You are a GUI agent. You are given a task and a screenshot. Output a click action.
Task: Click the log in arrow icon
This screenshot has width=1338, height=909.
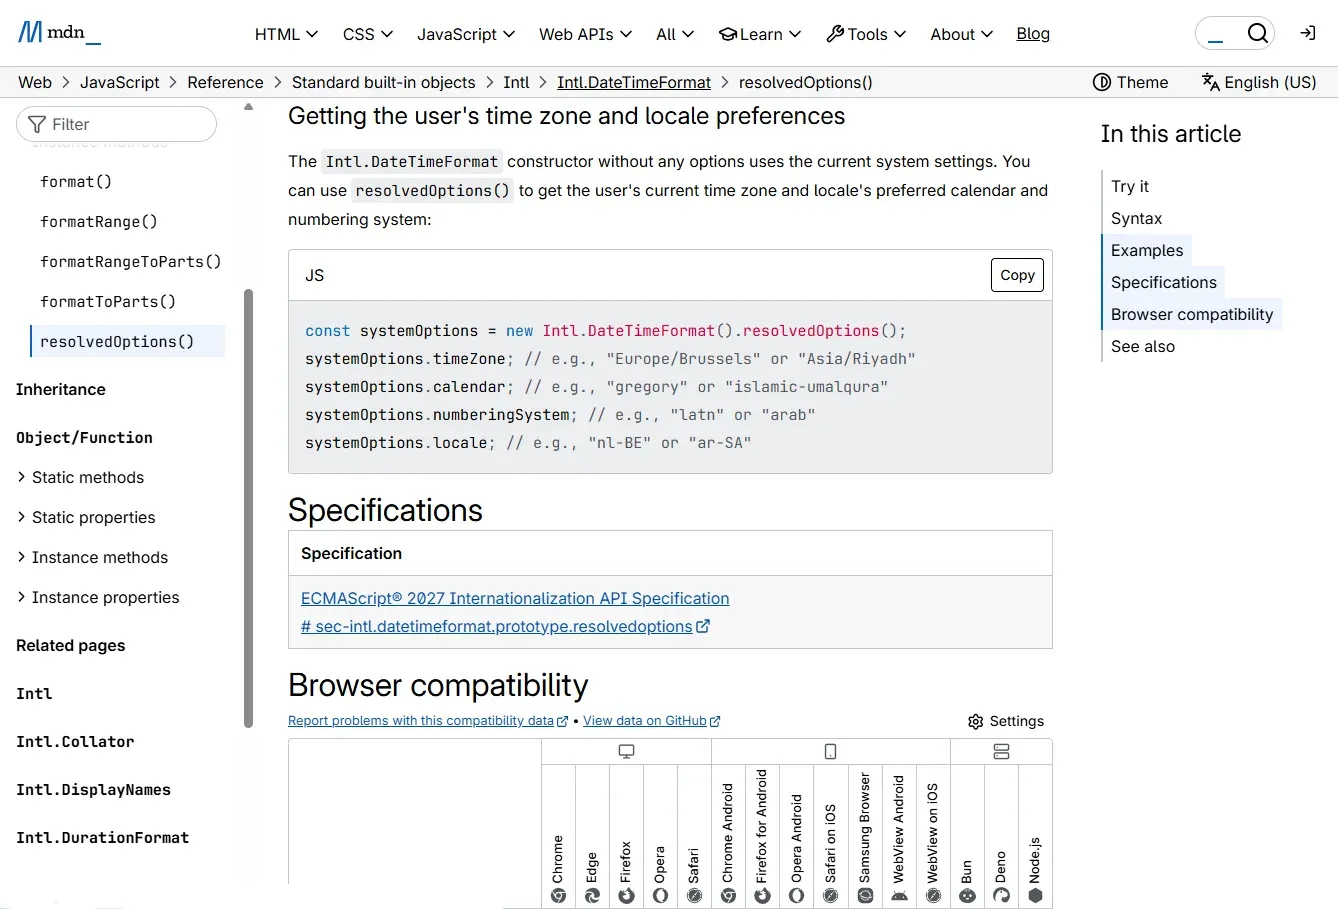click(1308, 33)
